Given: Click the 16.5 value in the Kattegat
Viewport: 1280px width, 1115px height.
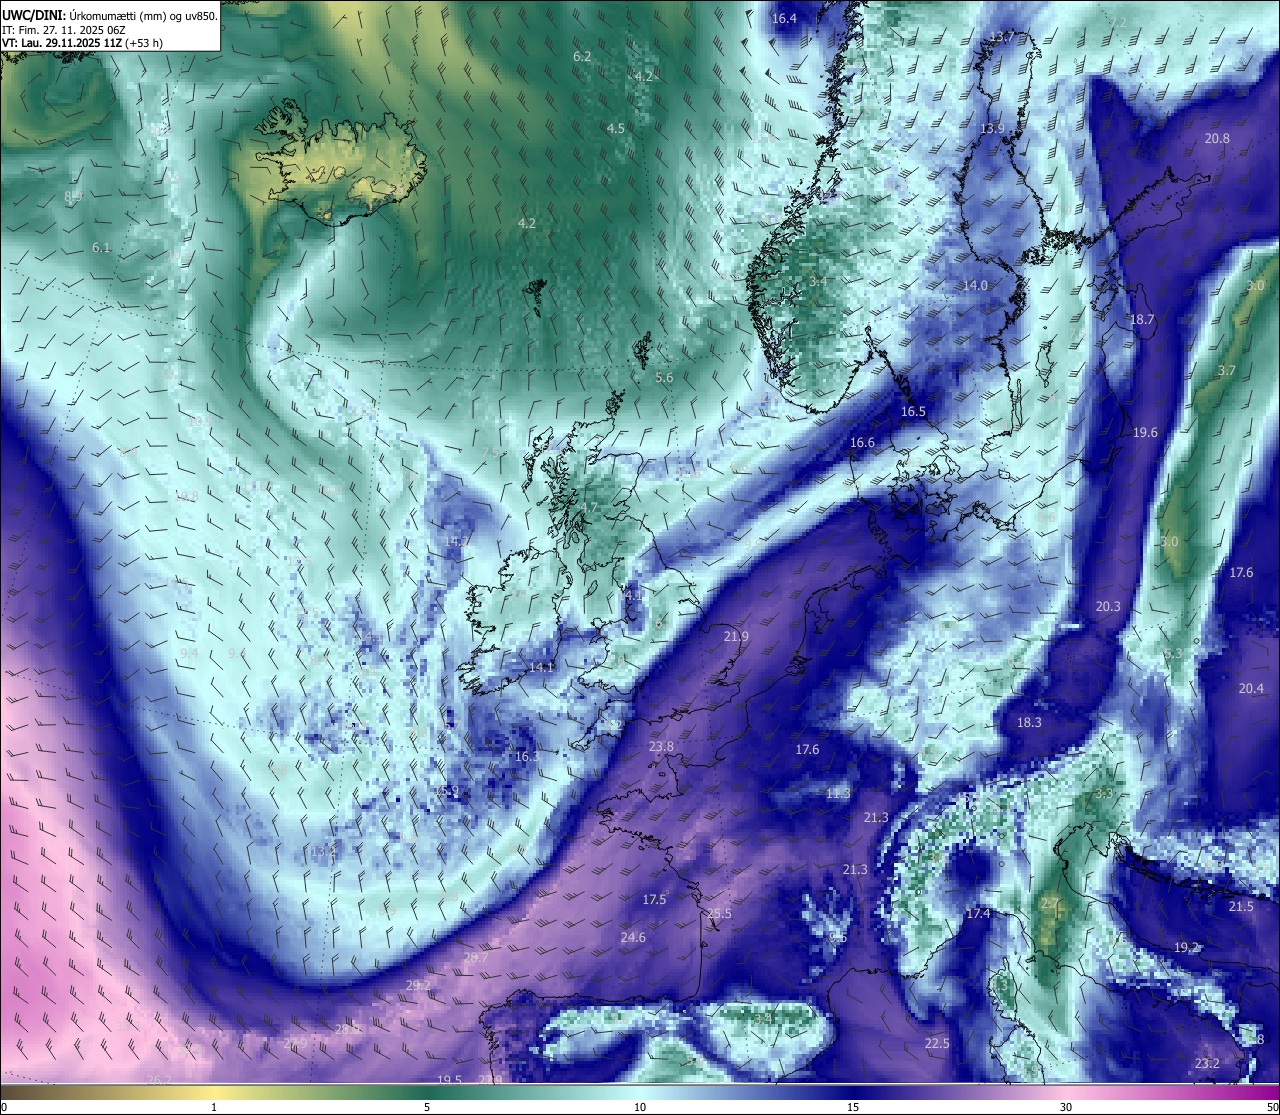Looking at the screenshot, I should tap(913, 412).
